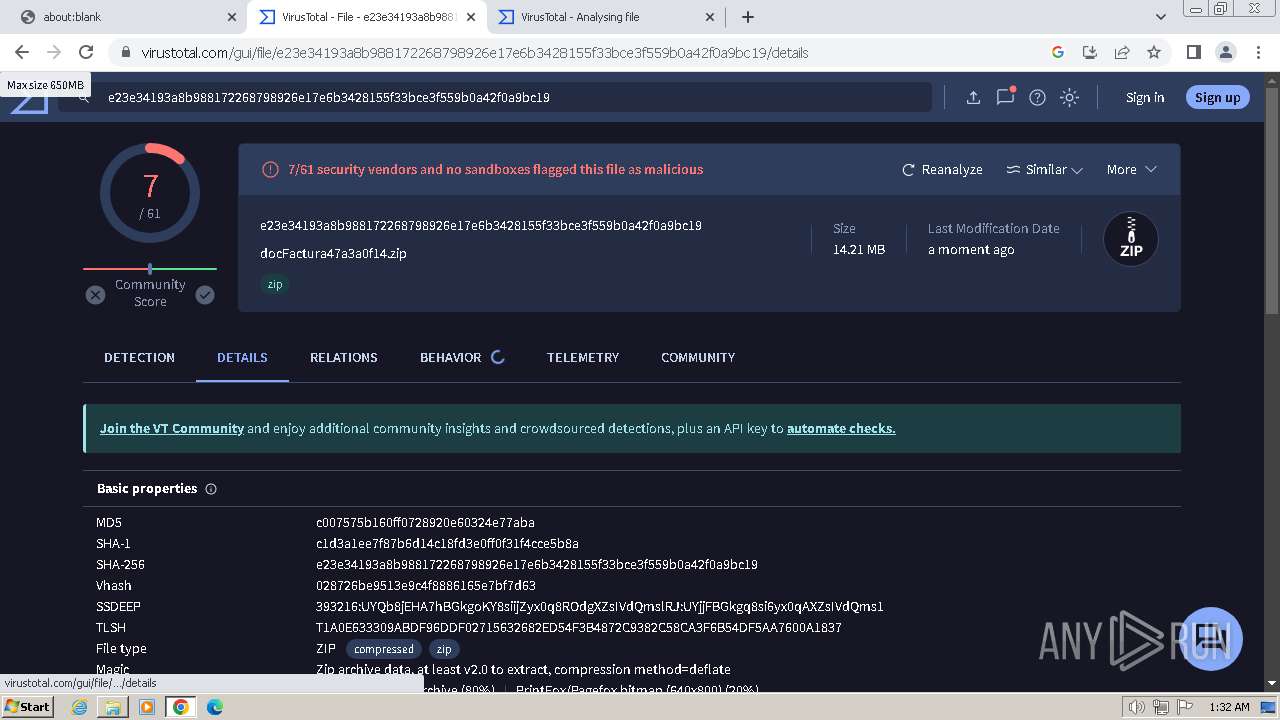
Task: Bookmark this page with star icon
Action: pyautogui.click(x=1154, y=52)
